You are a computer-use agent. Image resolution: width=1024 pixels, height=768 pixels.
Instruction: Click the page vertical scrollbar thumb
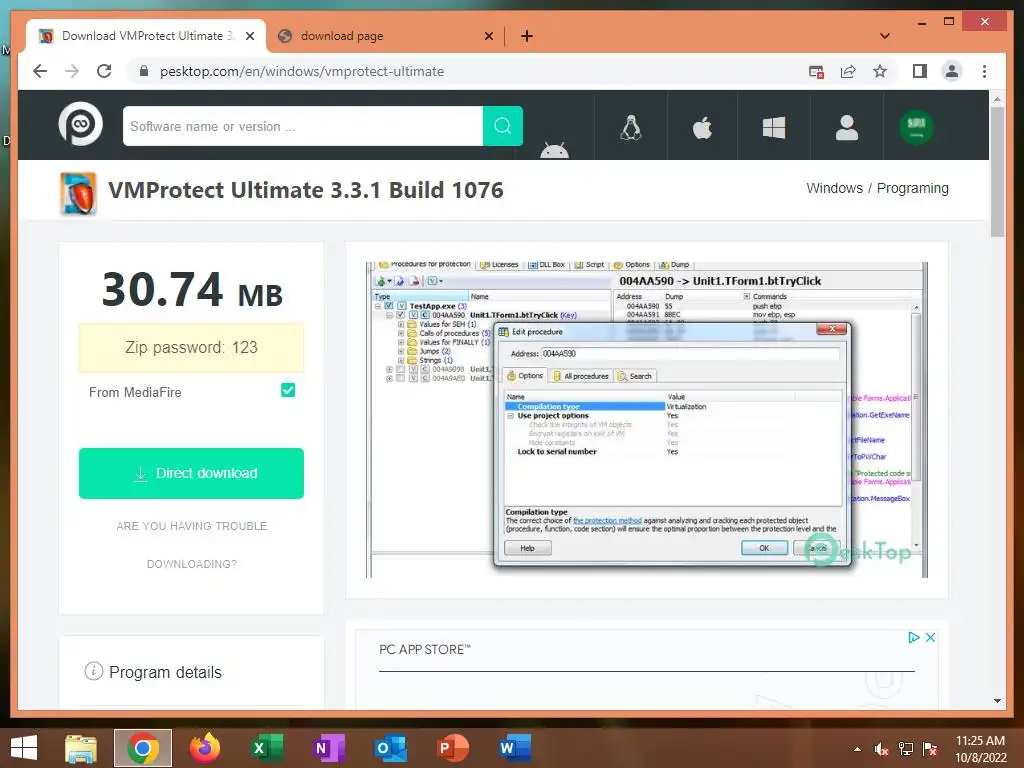click(x=997, y=172)
